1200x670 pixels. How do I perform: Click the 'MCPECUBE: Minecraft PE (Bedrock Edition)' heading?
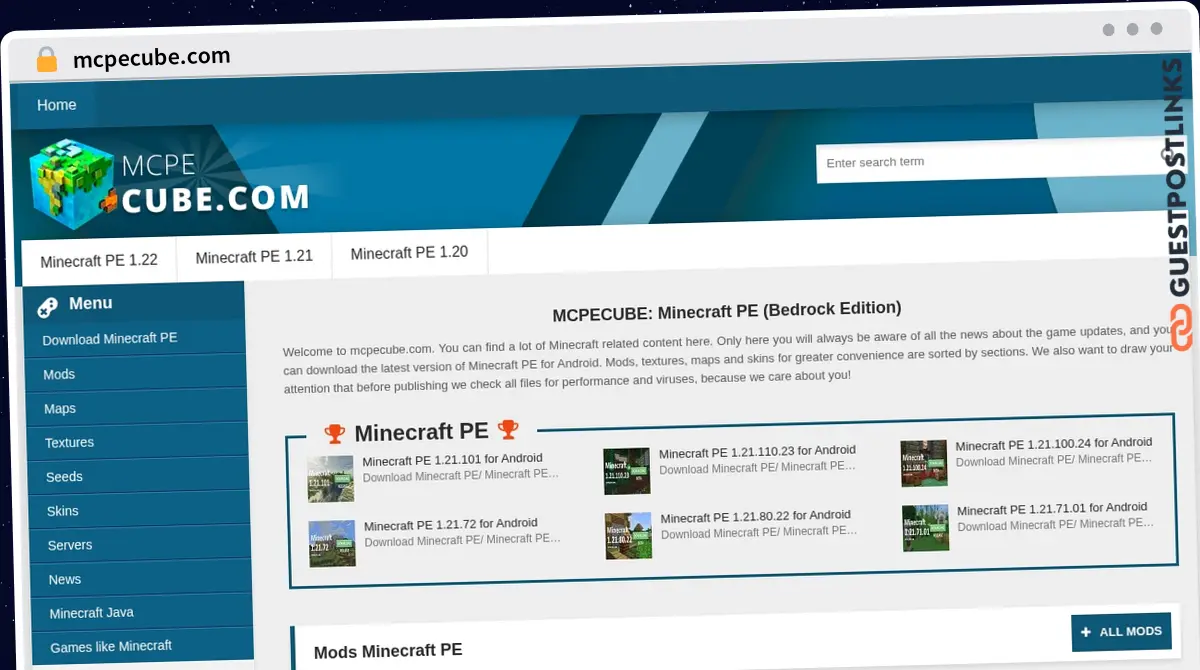[727, 311]
